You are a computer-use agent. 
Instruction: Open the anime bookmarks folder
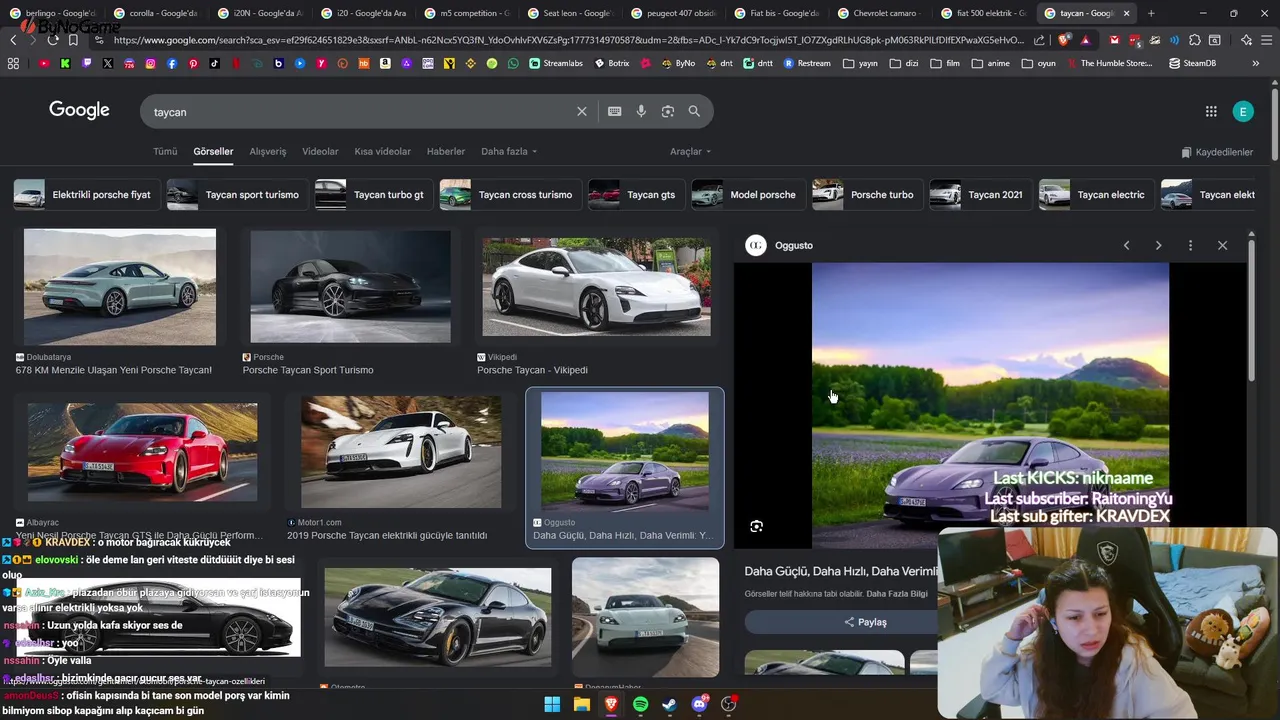pos(990,63)
